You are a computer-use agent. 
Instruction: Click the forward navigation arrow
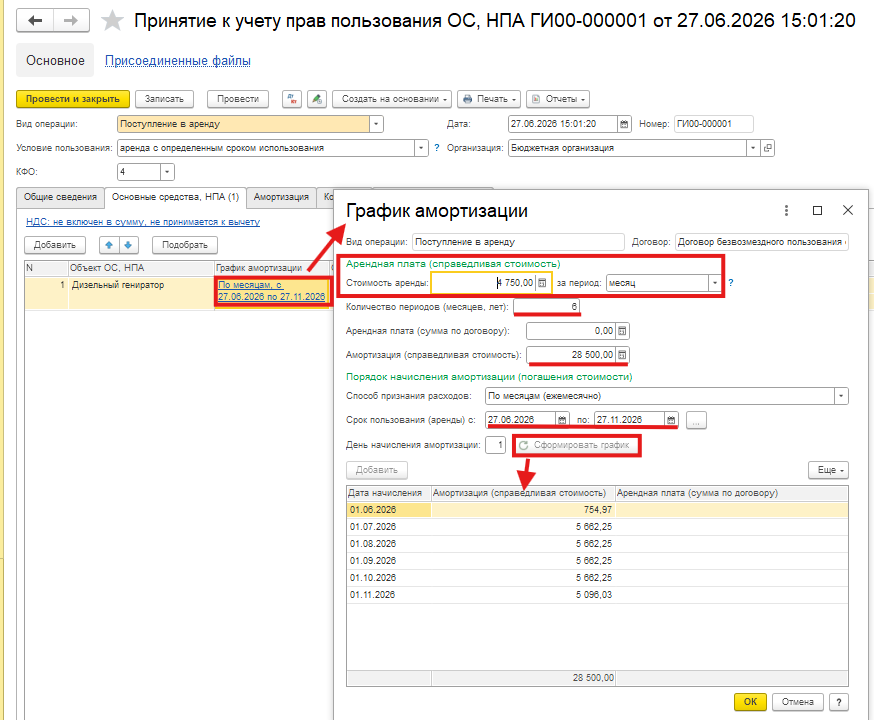click(x=71, y=21)
